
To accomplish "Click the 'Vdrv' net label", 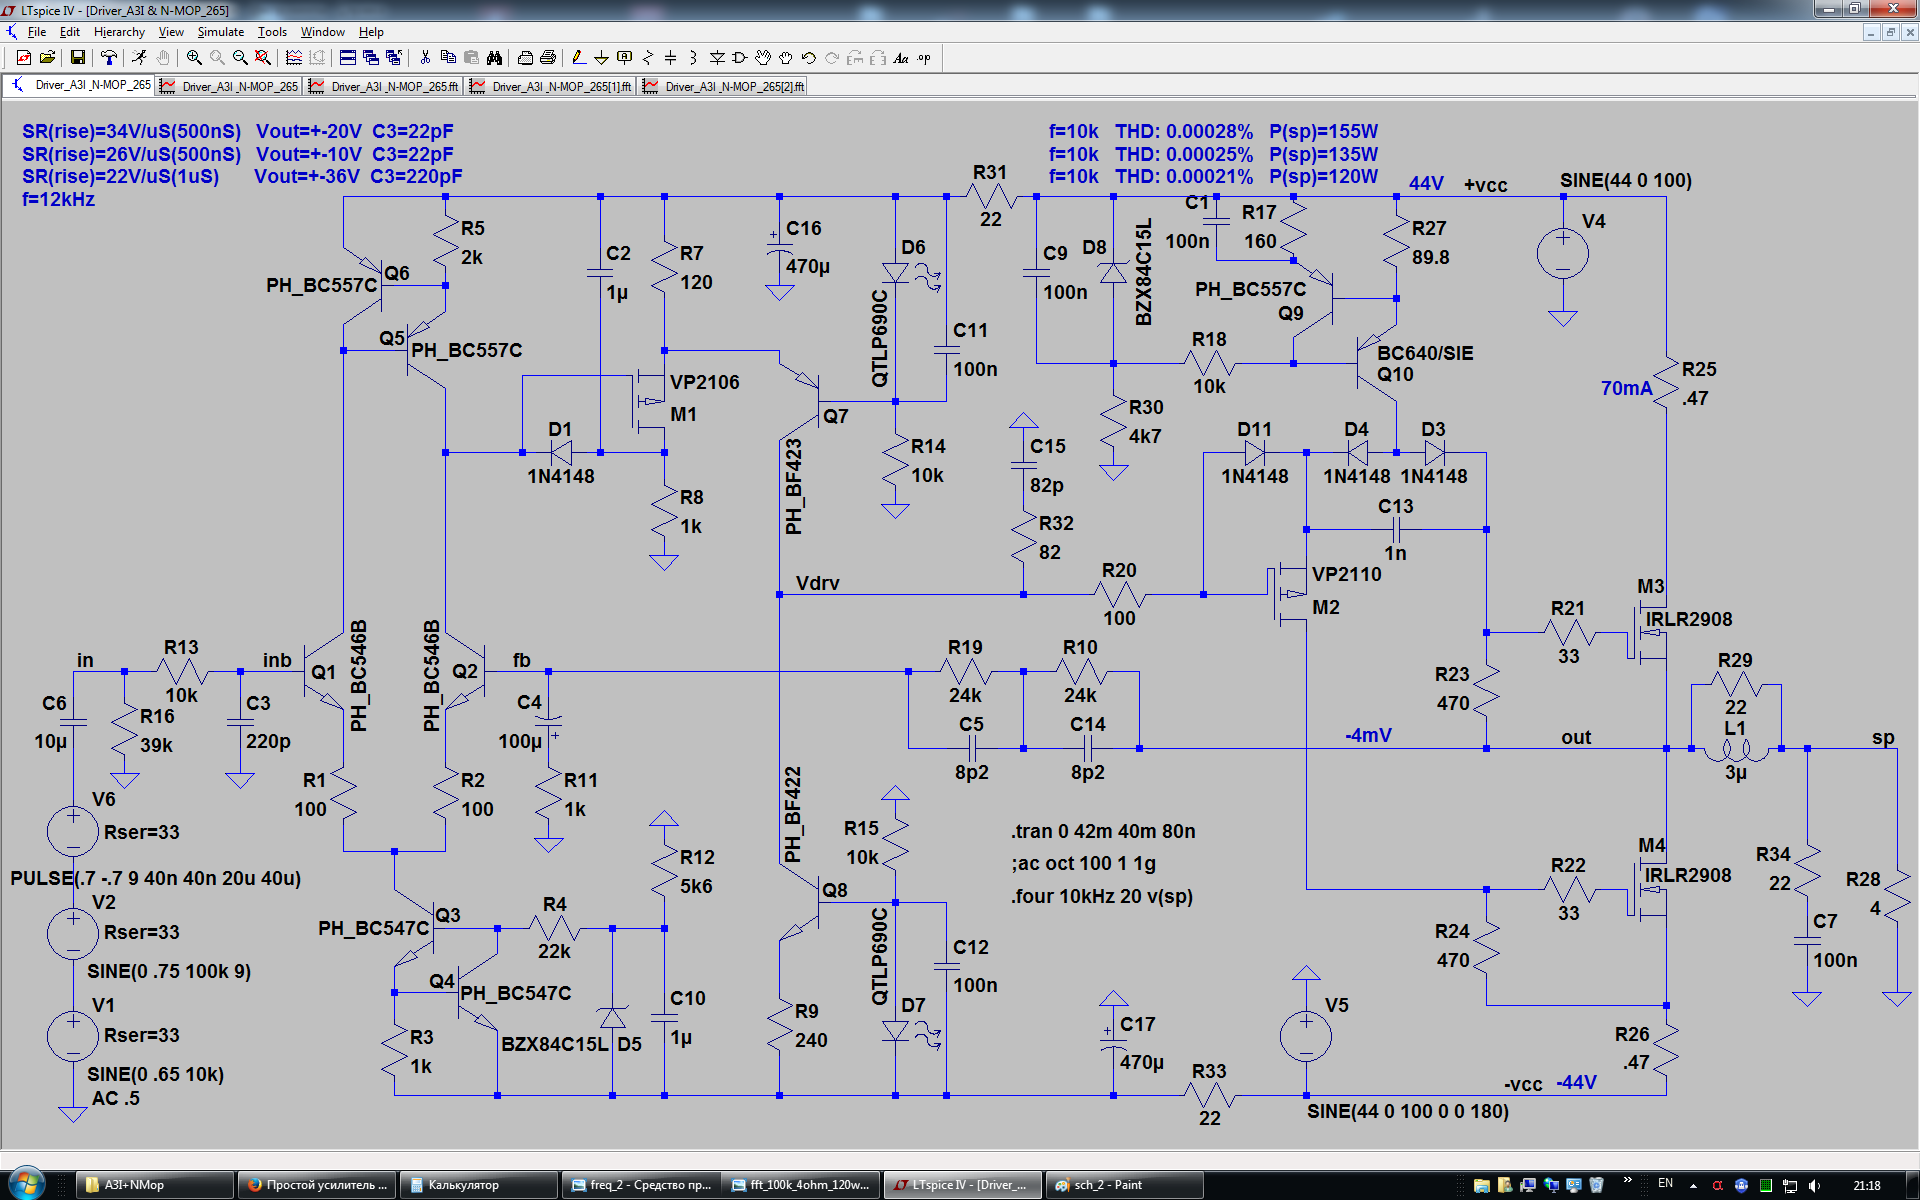I will 817,583.
